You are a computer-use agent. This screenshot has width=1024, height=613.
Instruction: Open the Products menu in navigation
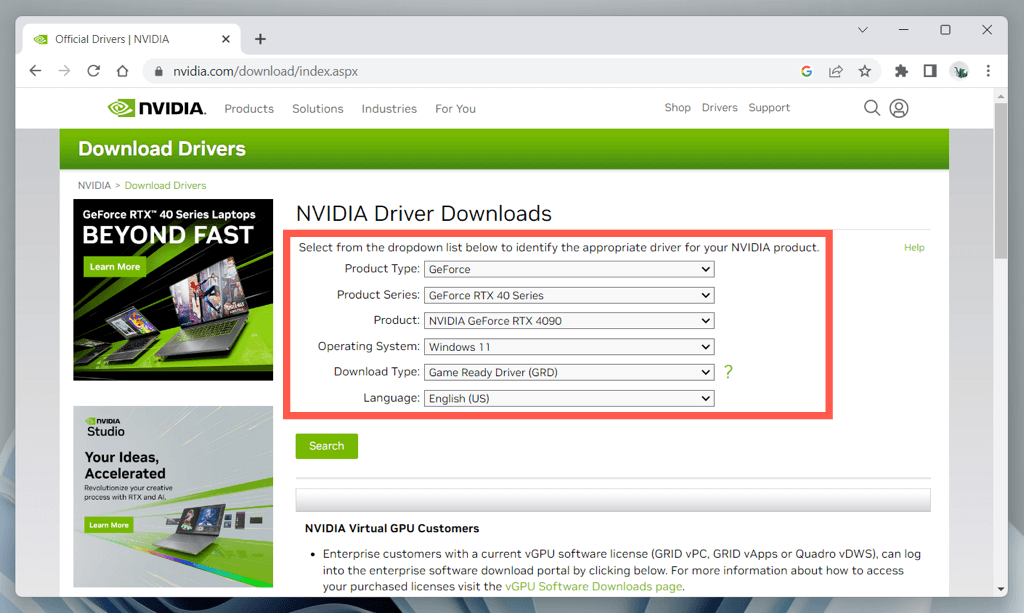tap(249, 109)
